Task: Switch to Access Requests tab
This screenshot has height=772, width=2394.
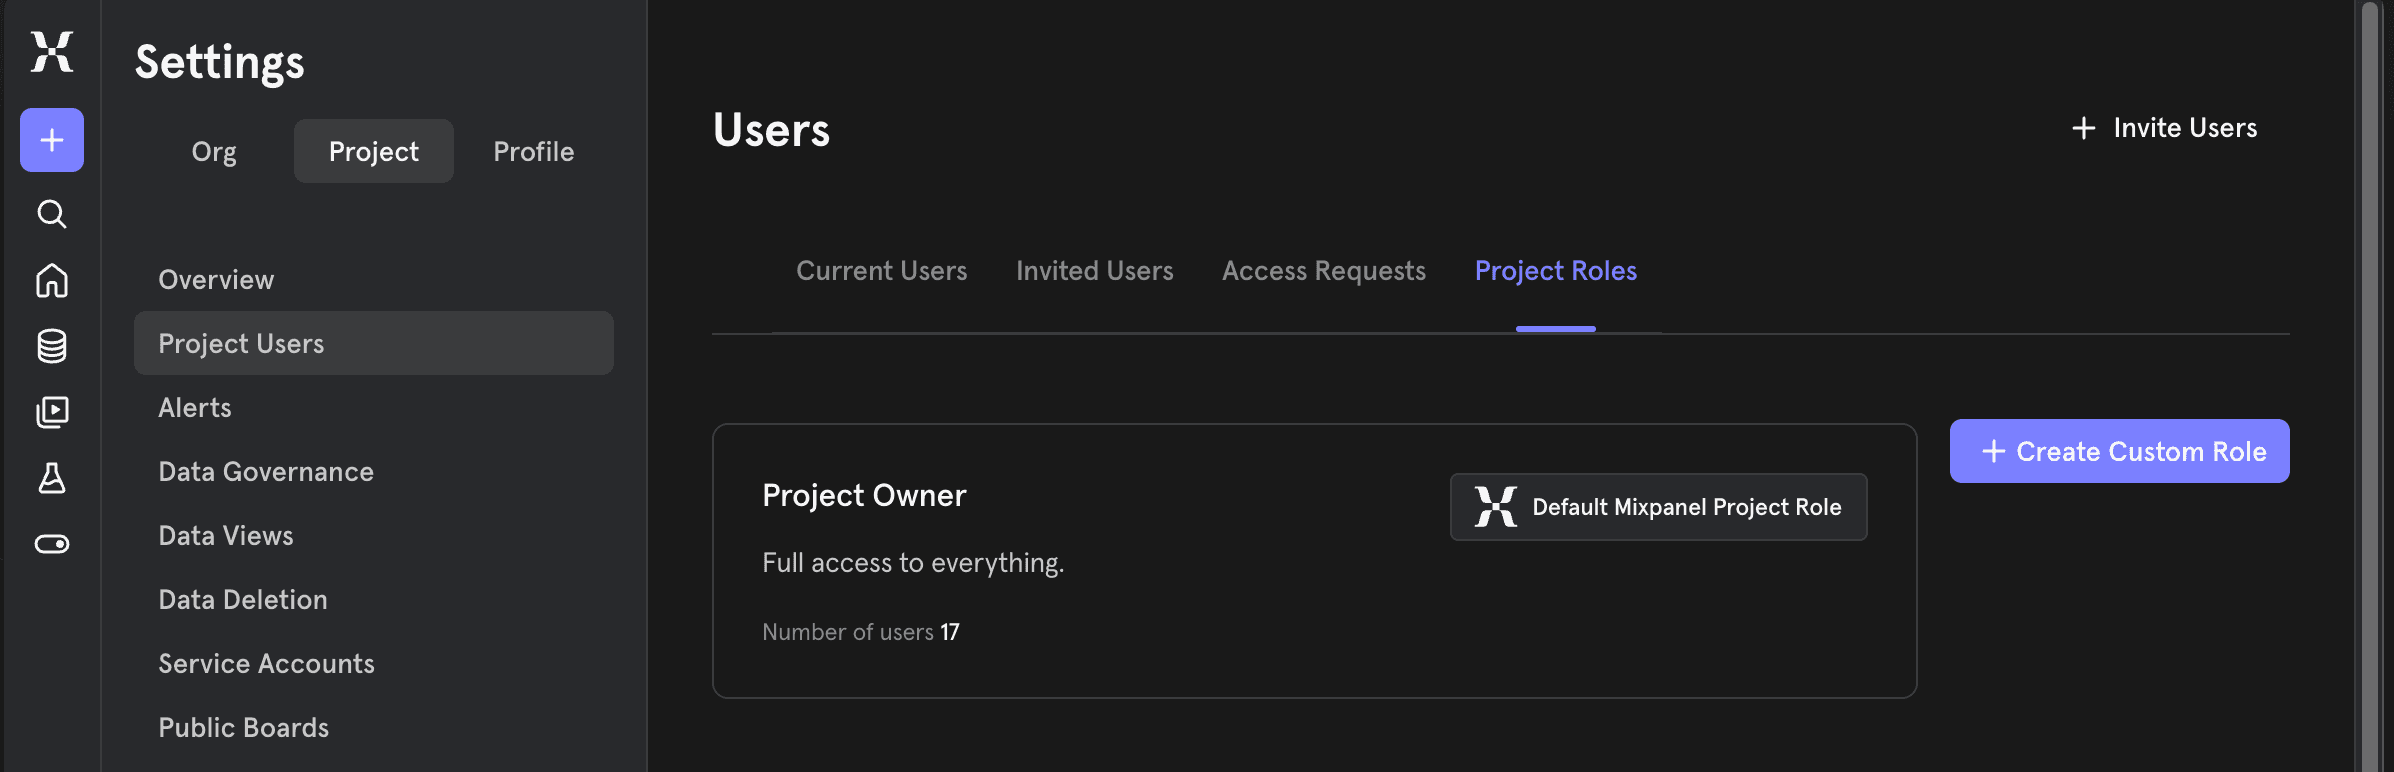Action: coord(1323,271)
